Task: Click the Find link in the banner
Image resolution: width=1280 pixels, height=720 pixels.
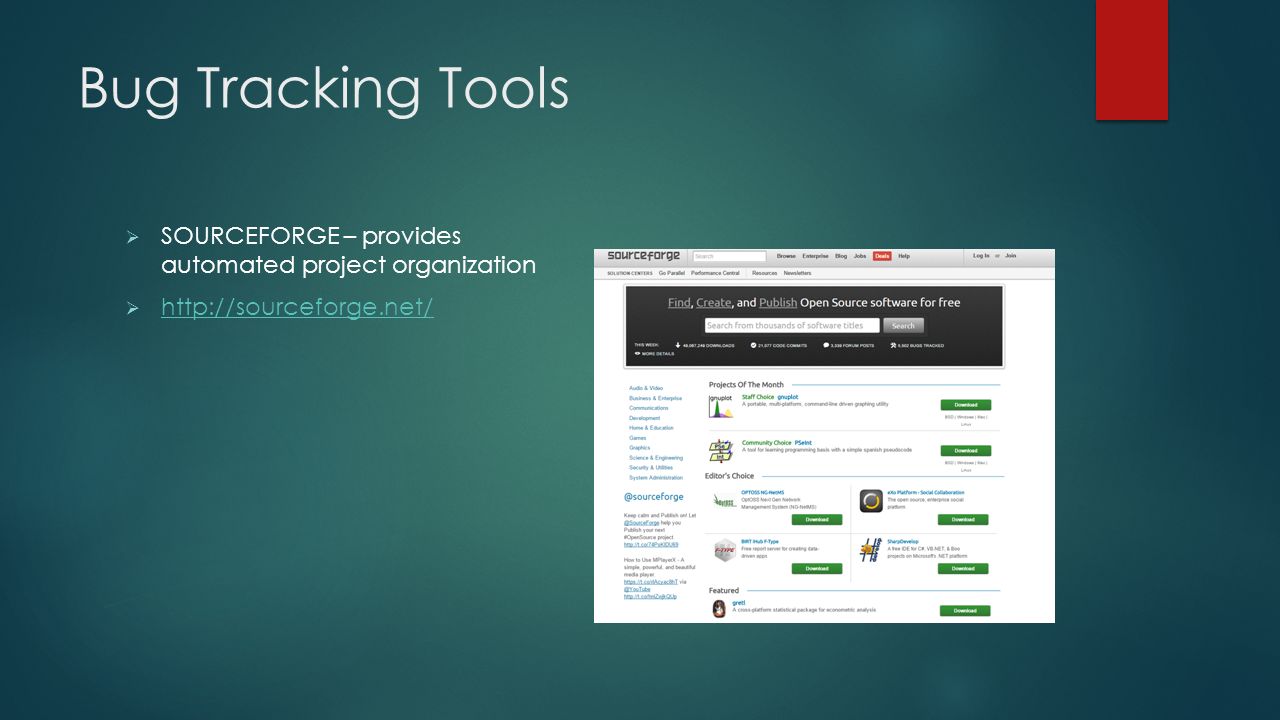Action: 679,302
